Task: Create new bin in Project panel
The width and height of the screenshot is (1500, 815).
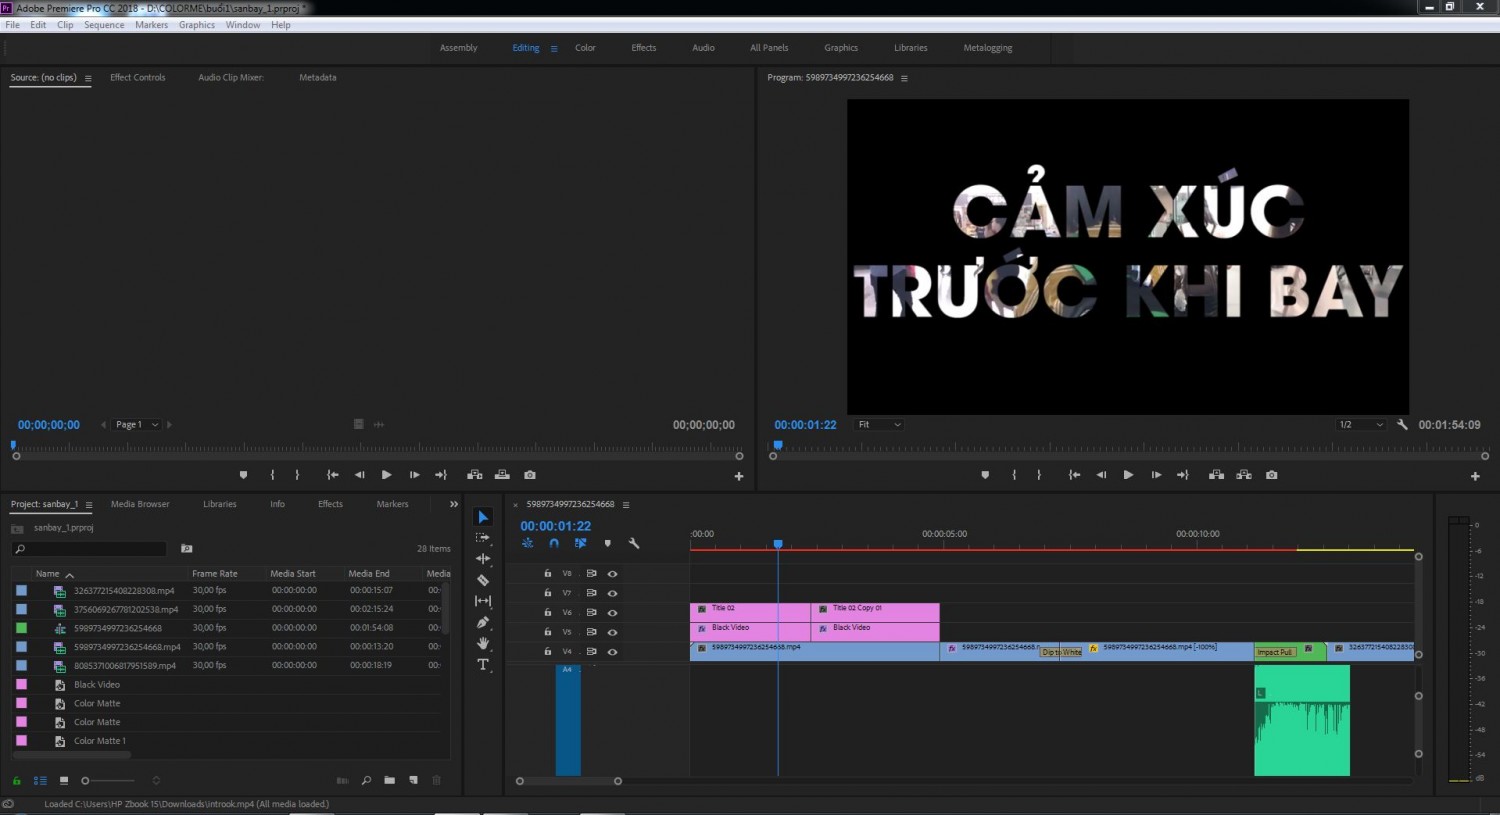Action: point(390,780)
